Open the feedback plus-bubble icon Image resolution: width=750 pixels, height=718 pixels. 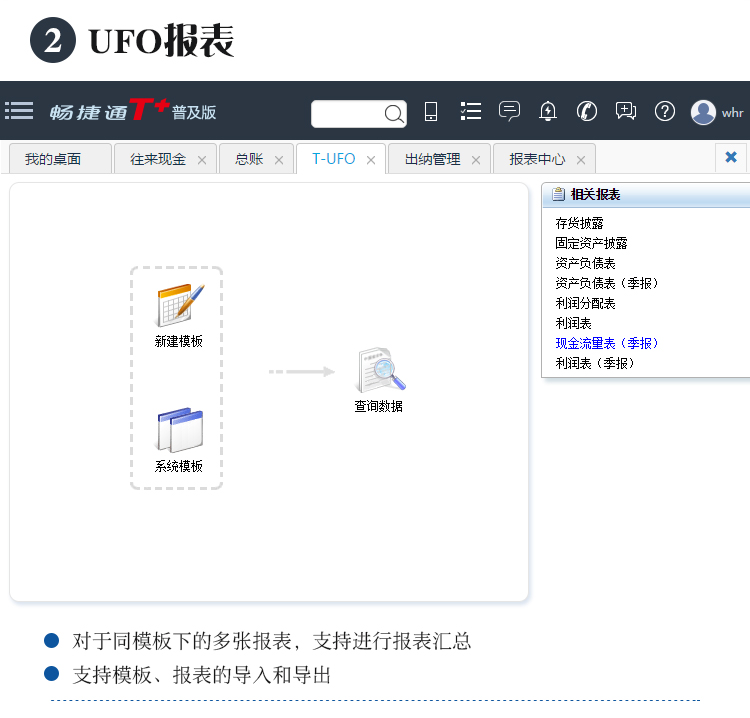click(x=626, y=111)
